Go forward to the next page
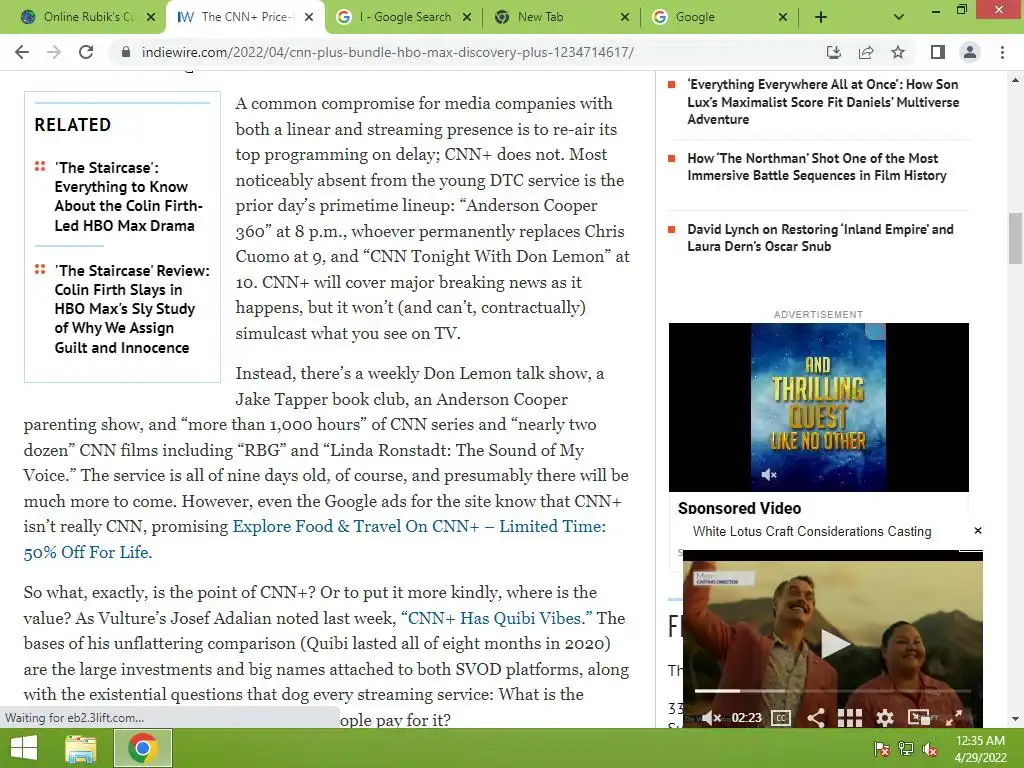Viewport: 1024px width, 768px height. (54, 52)
